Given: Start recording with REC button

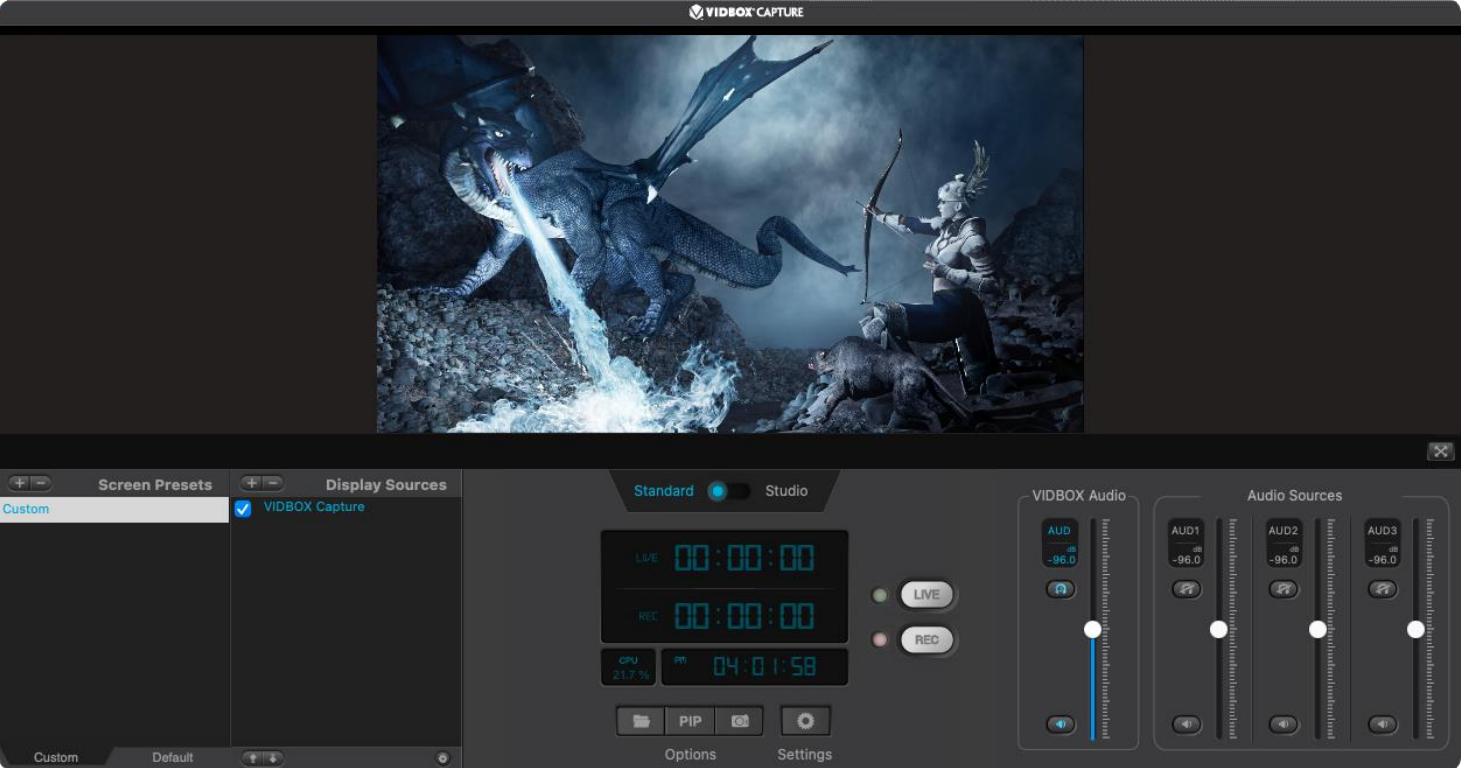Looking at the screenshot, I should [x=927, y=640].
